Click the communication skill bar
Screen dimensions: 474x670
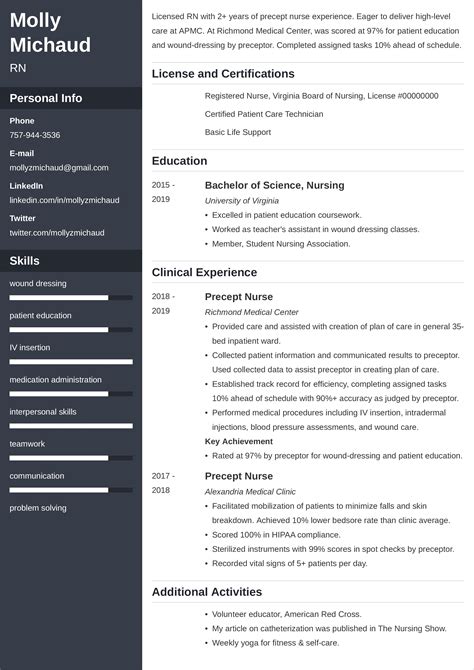(71, 490)
